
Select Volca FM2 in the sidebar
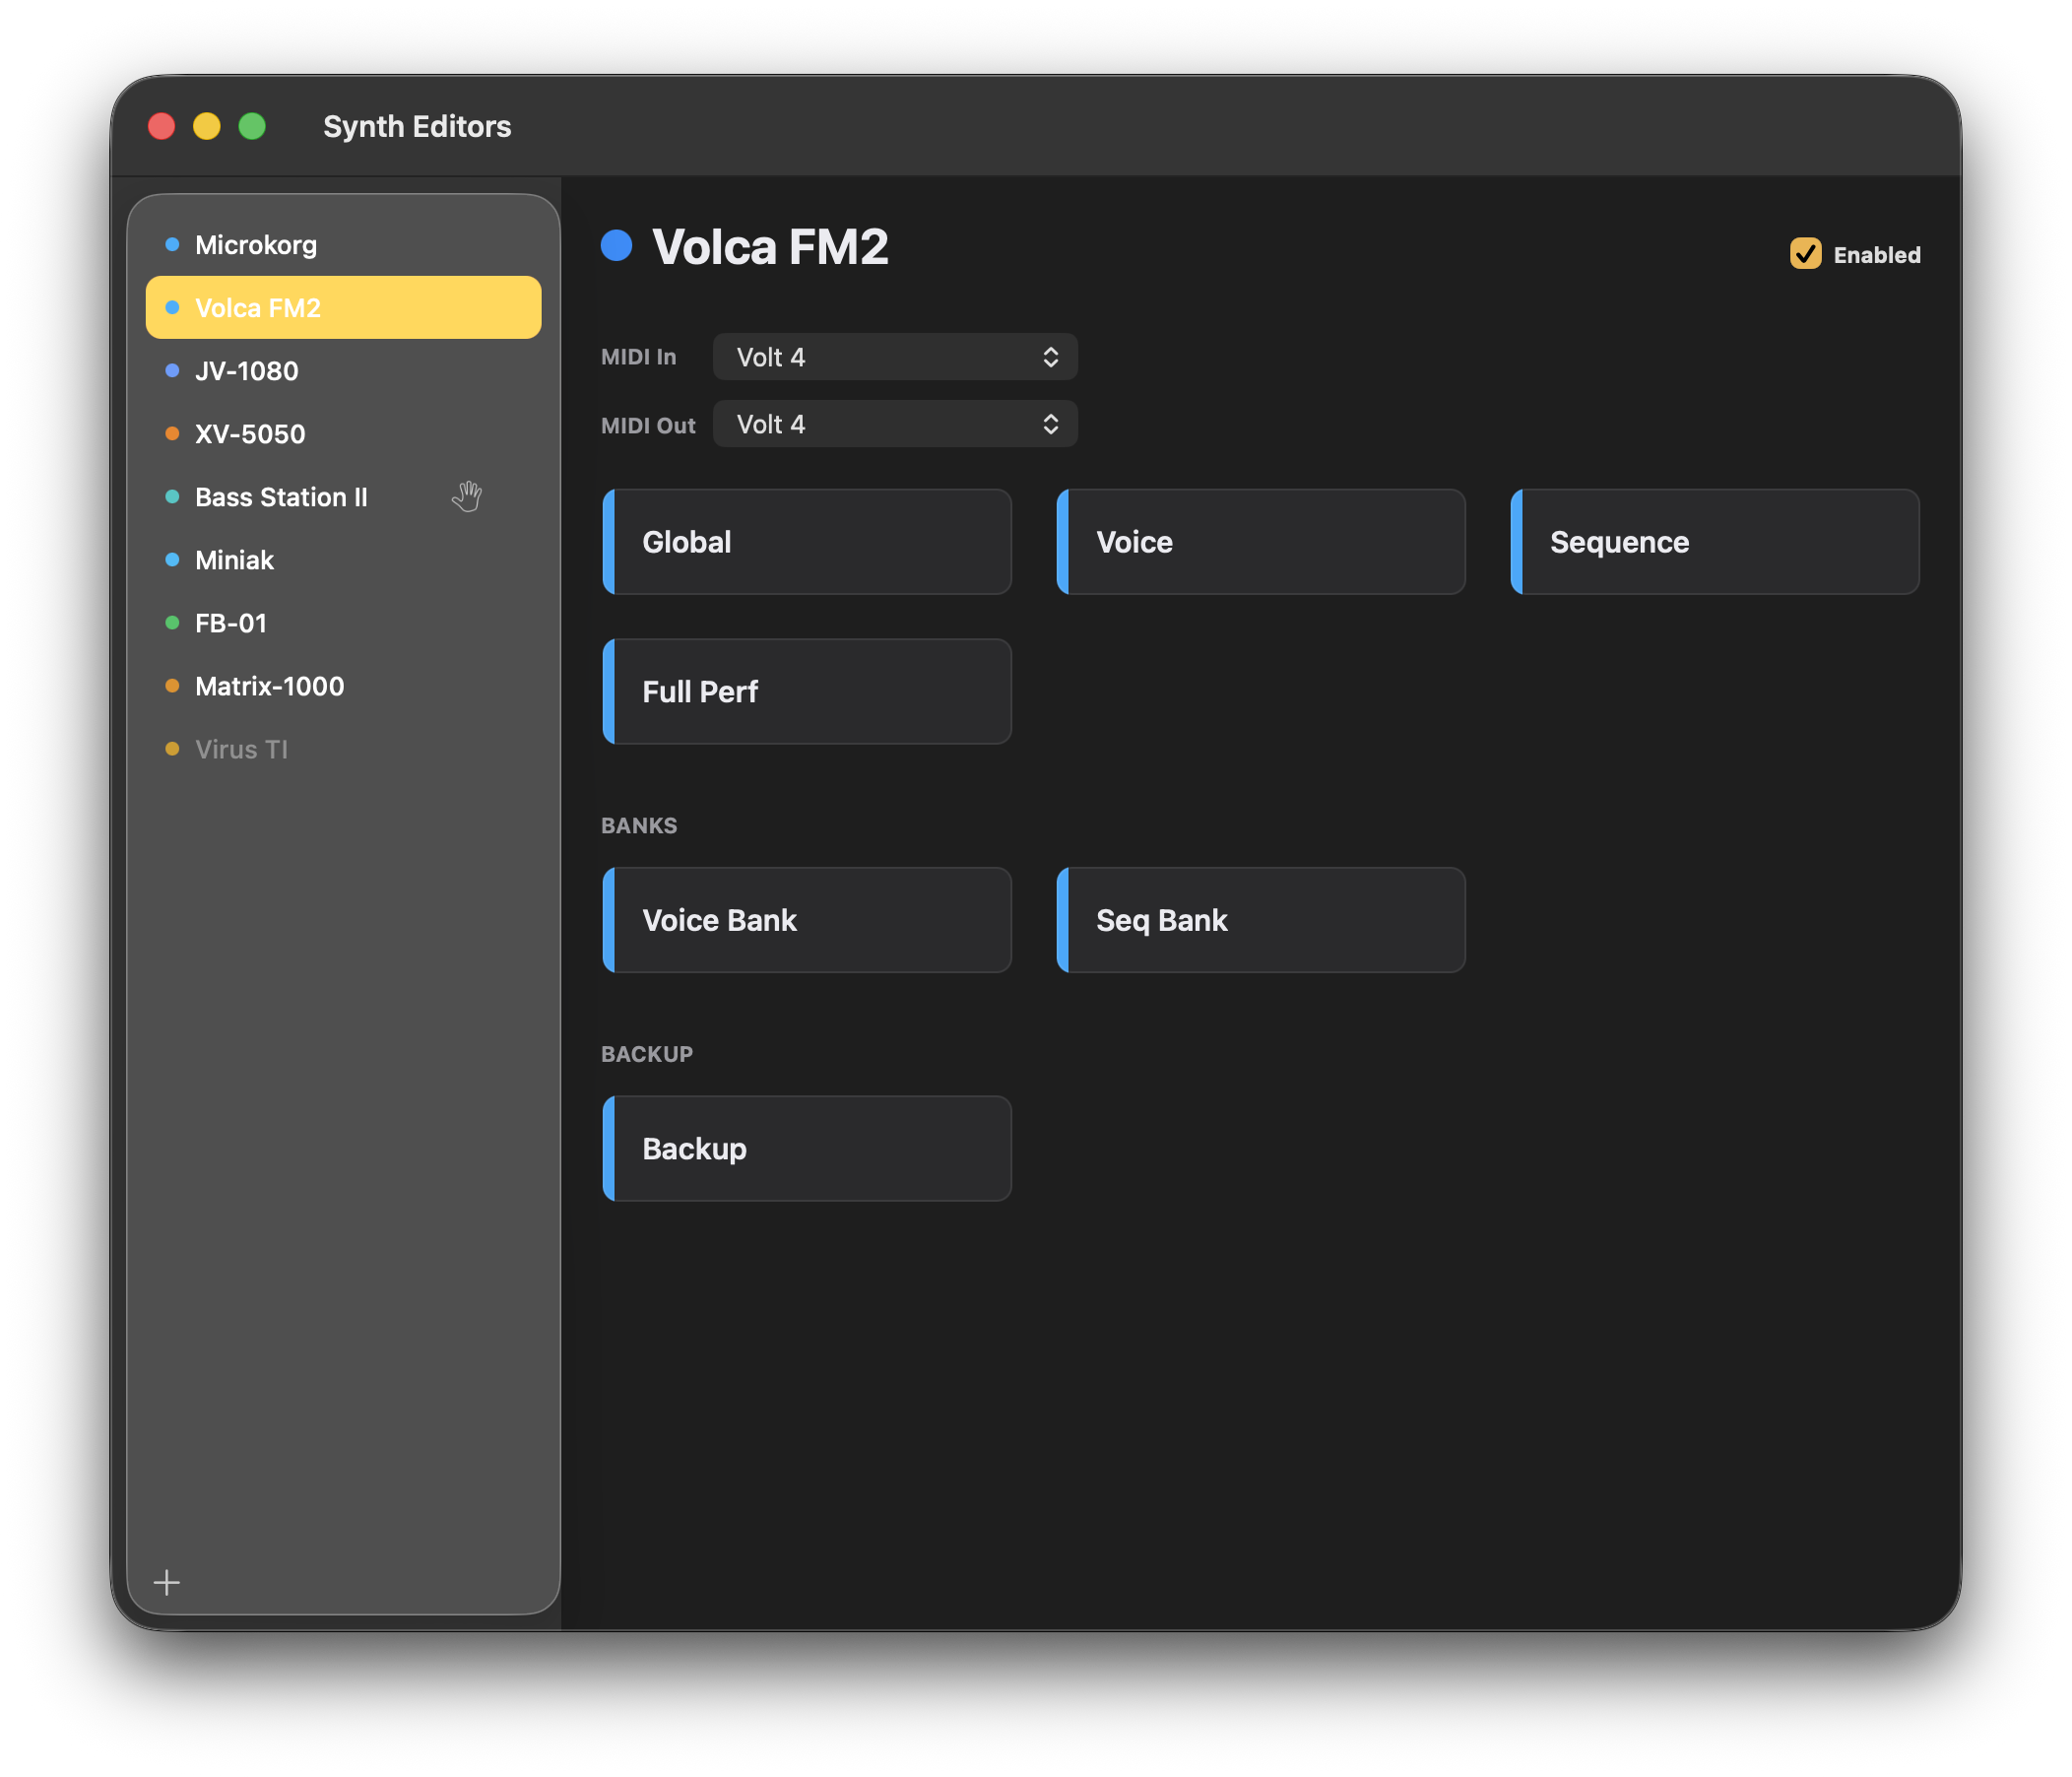click(x=343, y=308)
